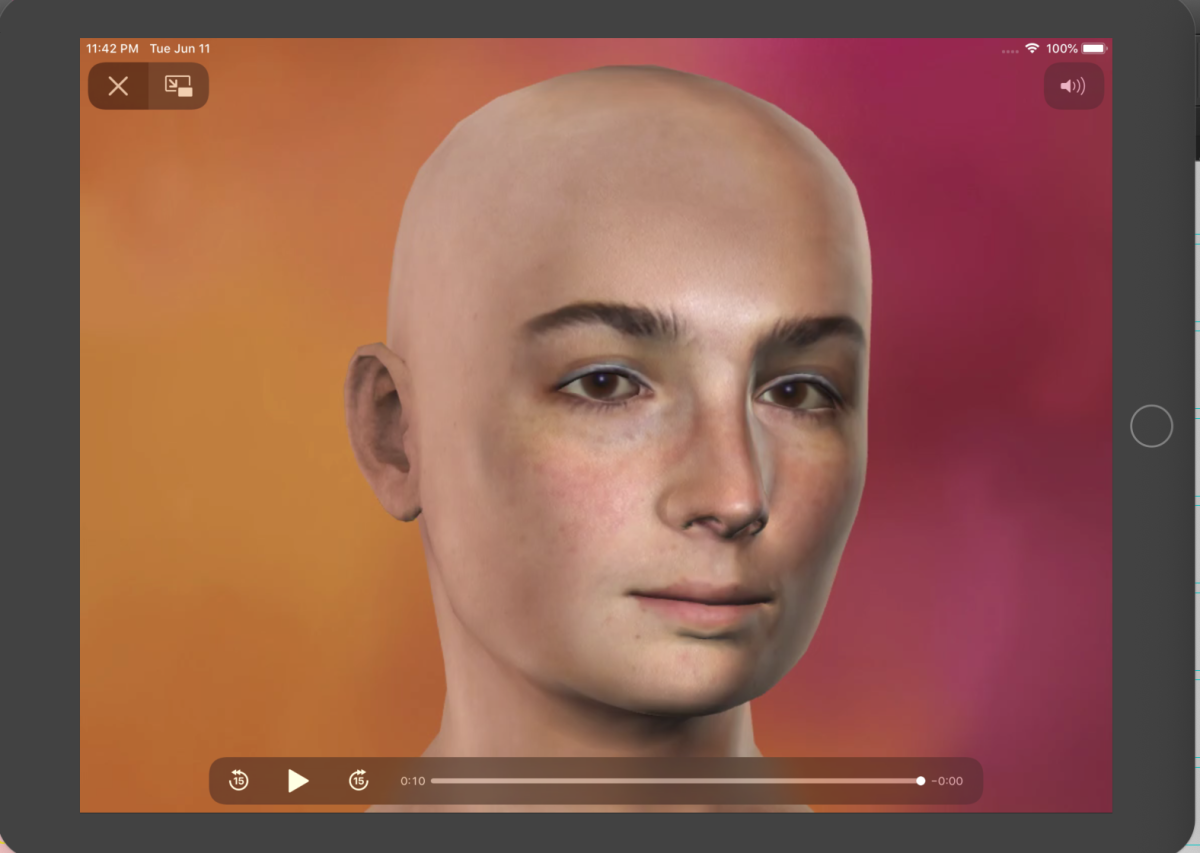
Task: Mute the video using the speaker icon
Action: coord(1073,86)
